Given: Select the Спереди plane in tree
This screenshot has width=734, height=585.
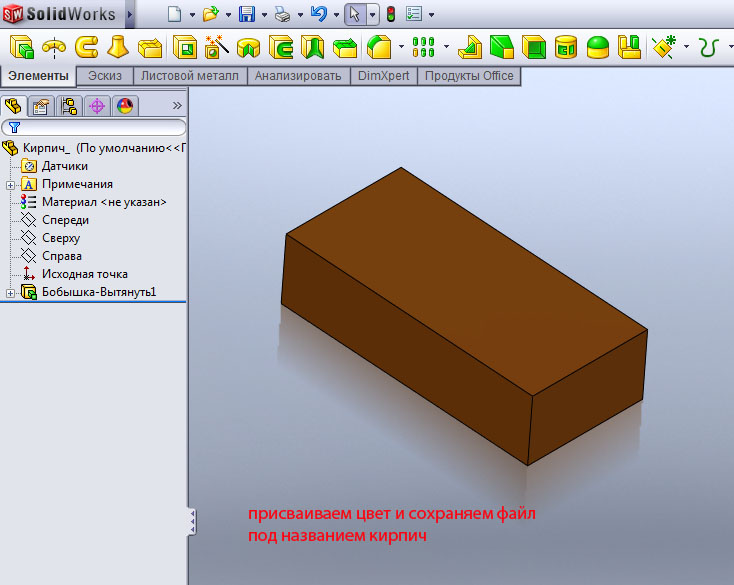Looking at the screenshot, I should coord(65,220).
